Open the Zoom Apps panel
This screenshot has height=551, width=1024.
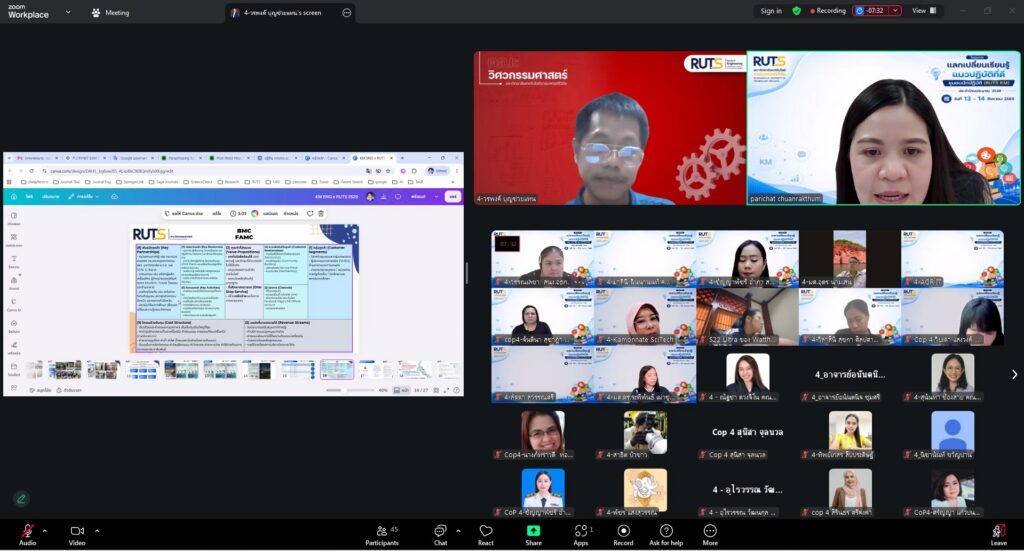(581, 535)
